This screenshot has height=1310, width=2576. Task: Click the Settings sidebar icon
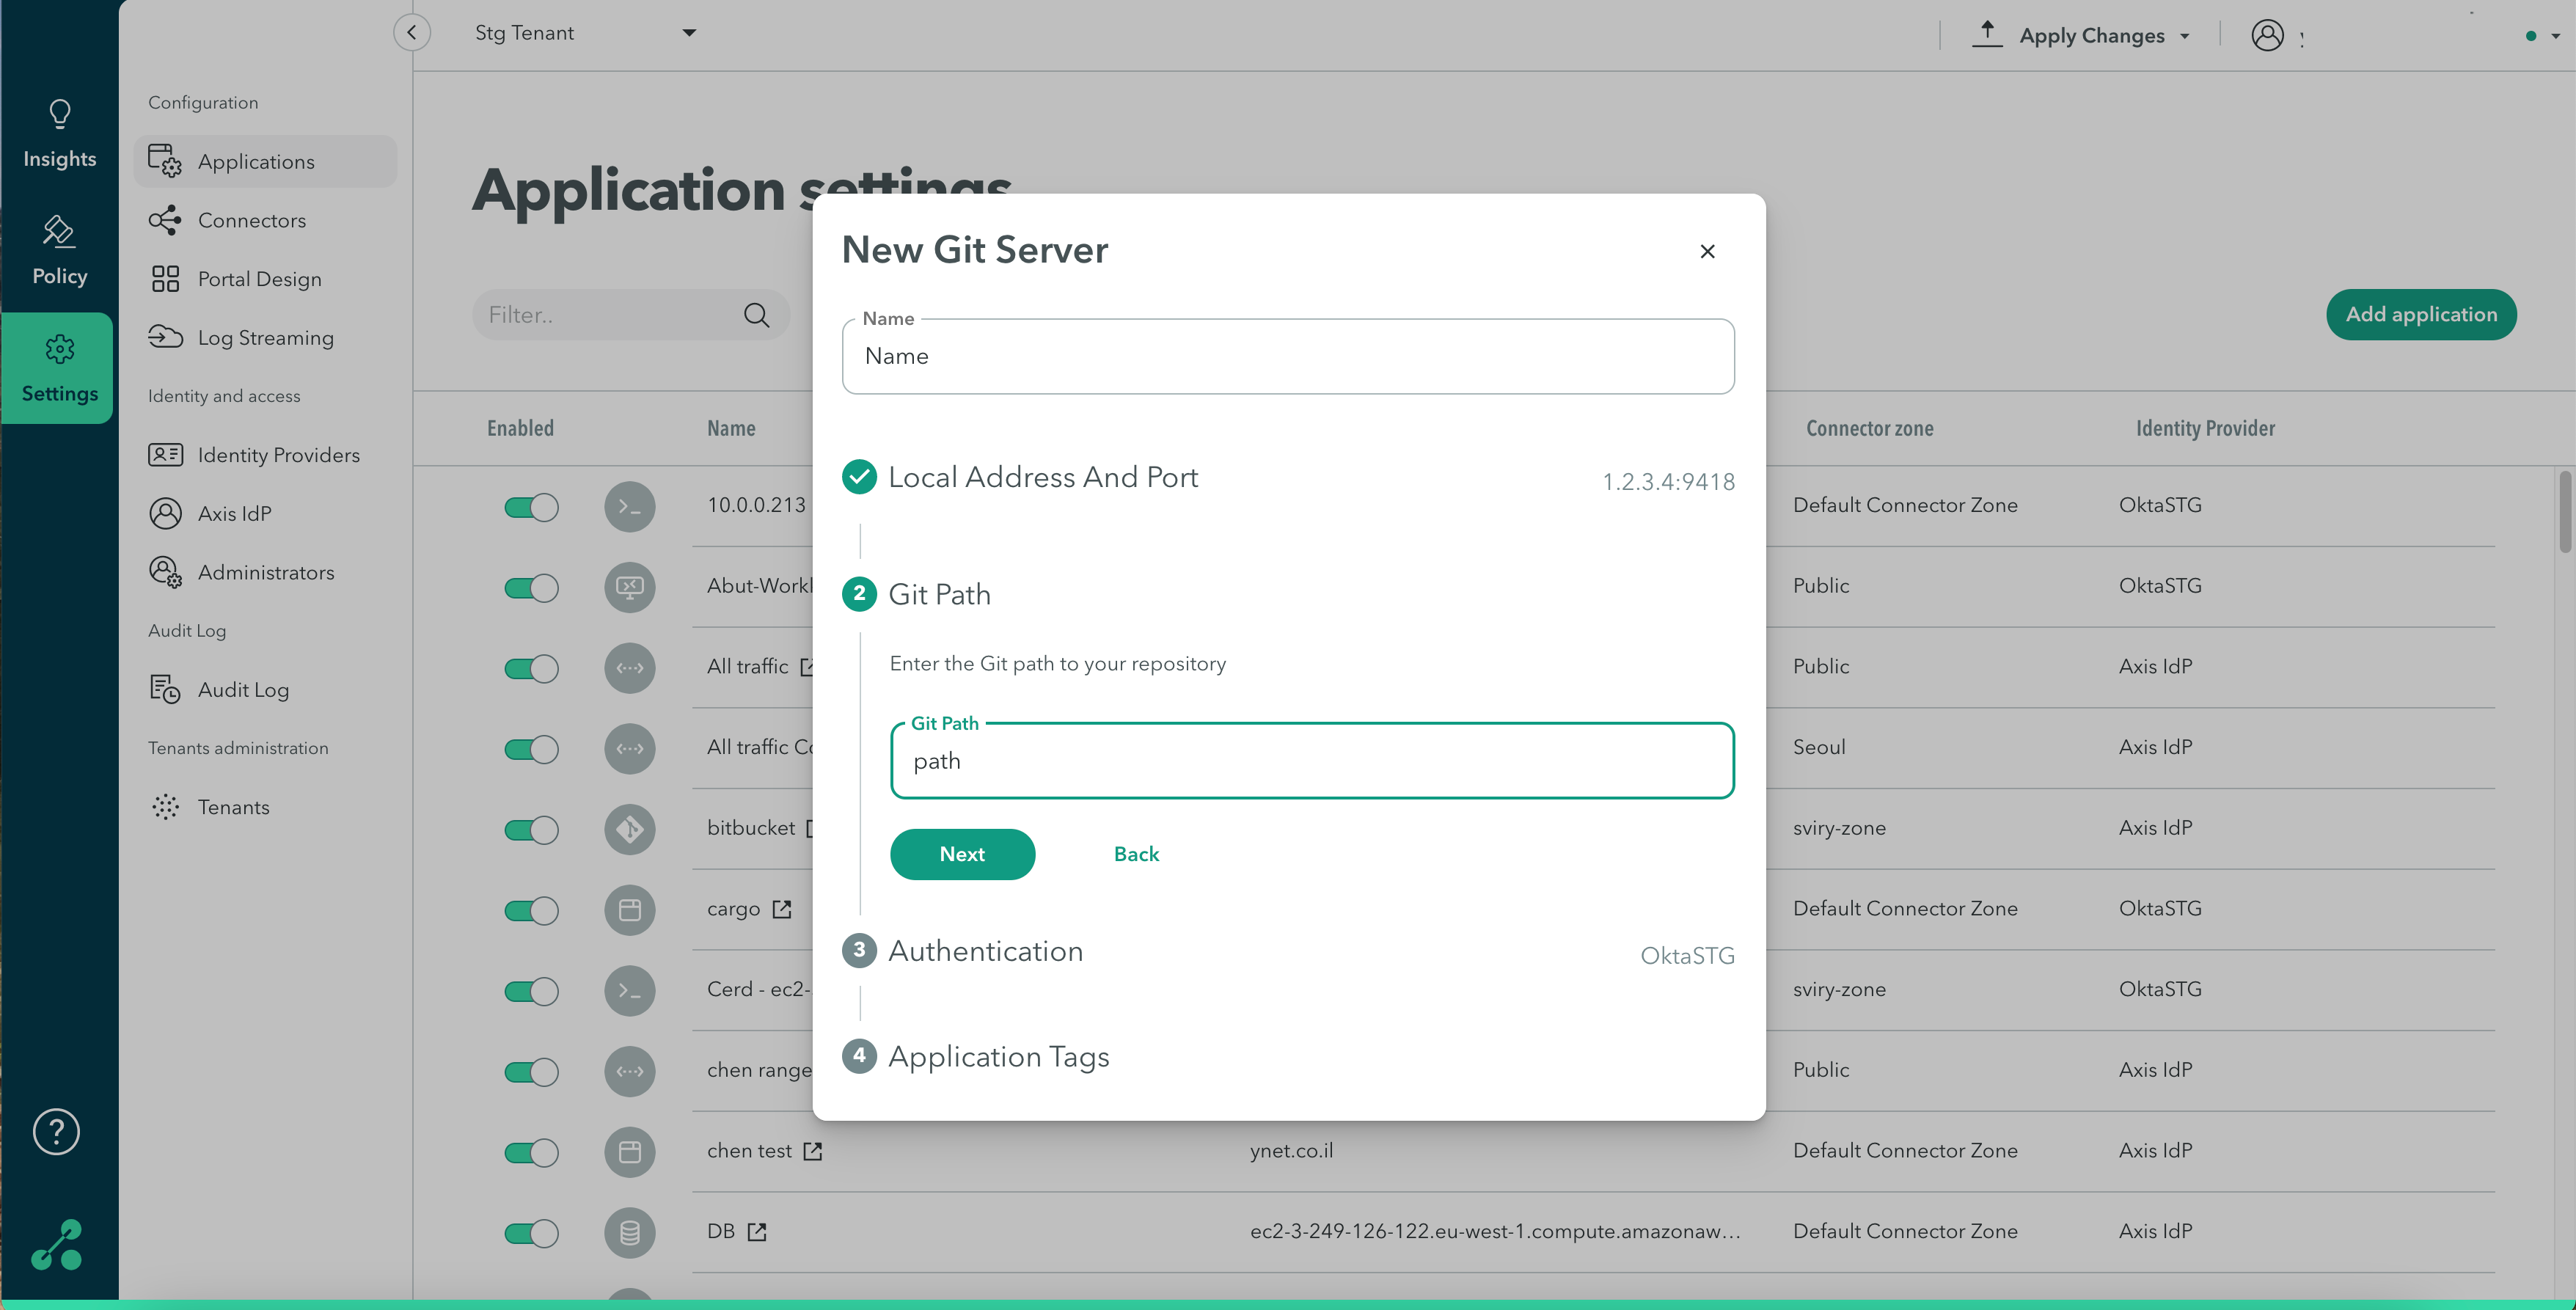60,366
